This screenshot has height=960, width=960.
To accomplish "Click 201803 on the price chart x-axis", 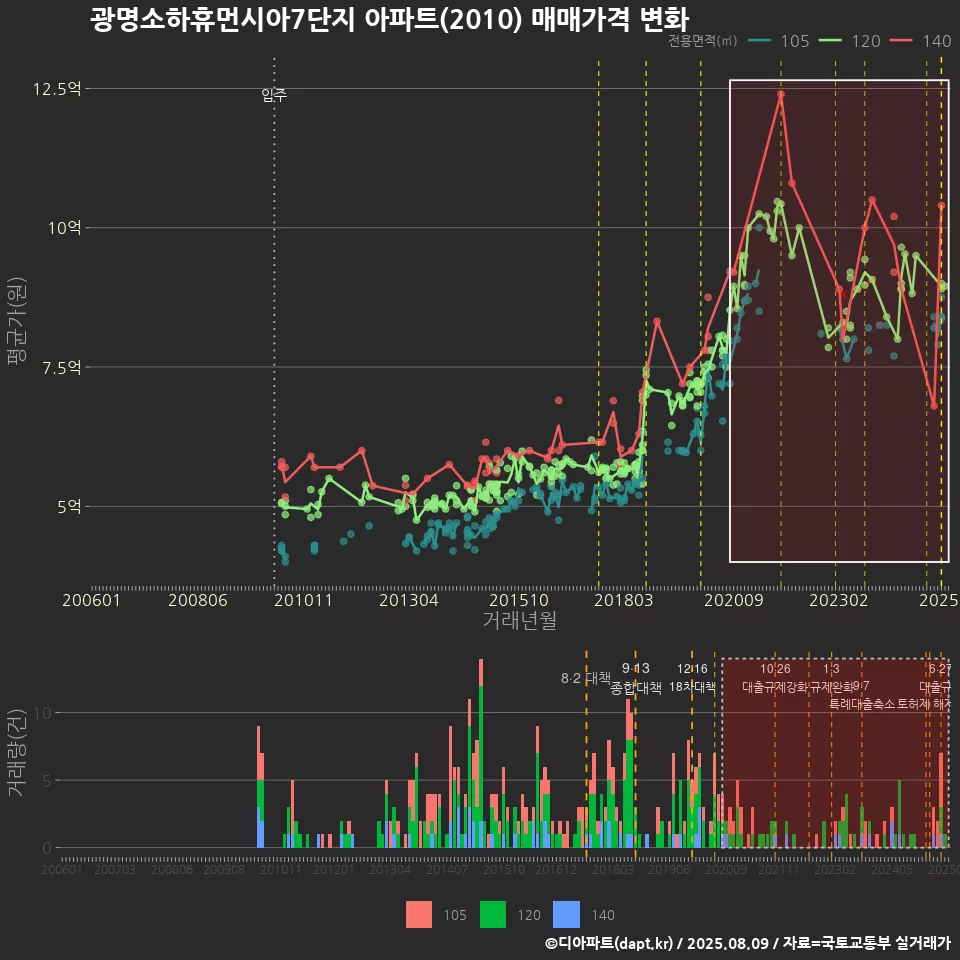I will pos(623,600).
